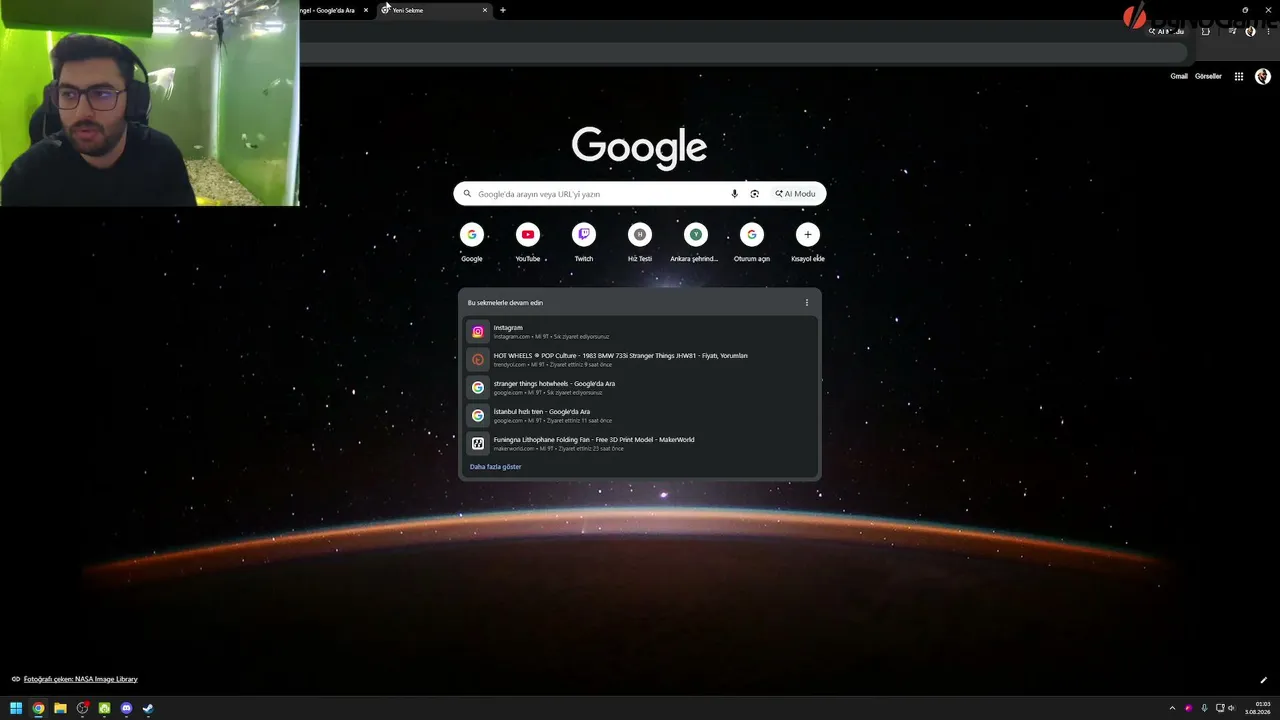The image size is (1280, 720).
Task: Open the Google apps grid
Action: coord(1239,76)
